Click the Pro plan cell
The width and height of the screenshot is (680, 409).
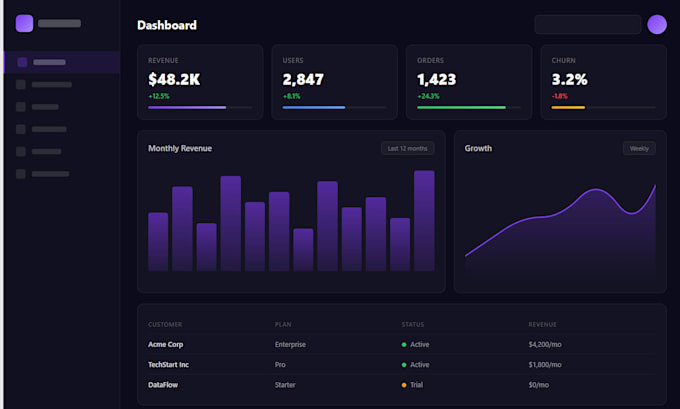coord(280,365)
